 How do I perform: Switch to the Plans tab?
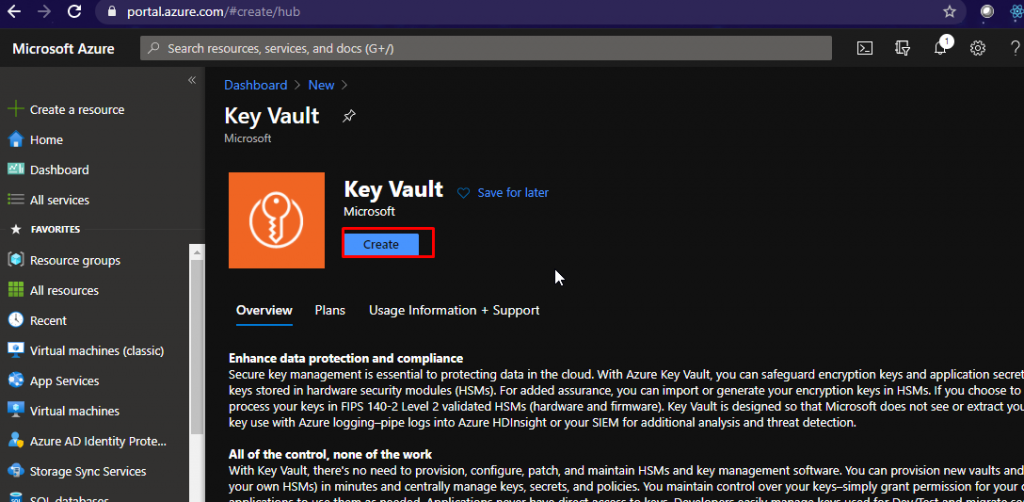pyautogui.click(x=330, y=310)
